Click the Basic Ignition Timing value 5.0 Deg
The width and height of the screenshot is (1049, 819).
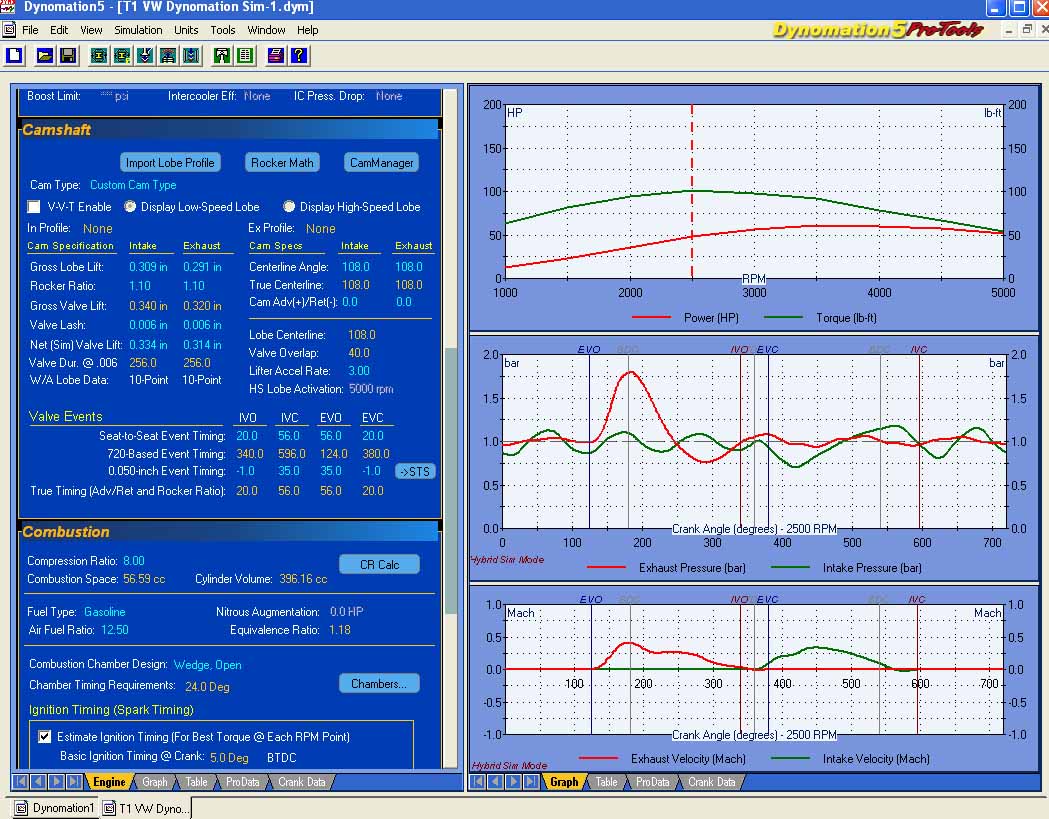coord(229,757)
